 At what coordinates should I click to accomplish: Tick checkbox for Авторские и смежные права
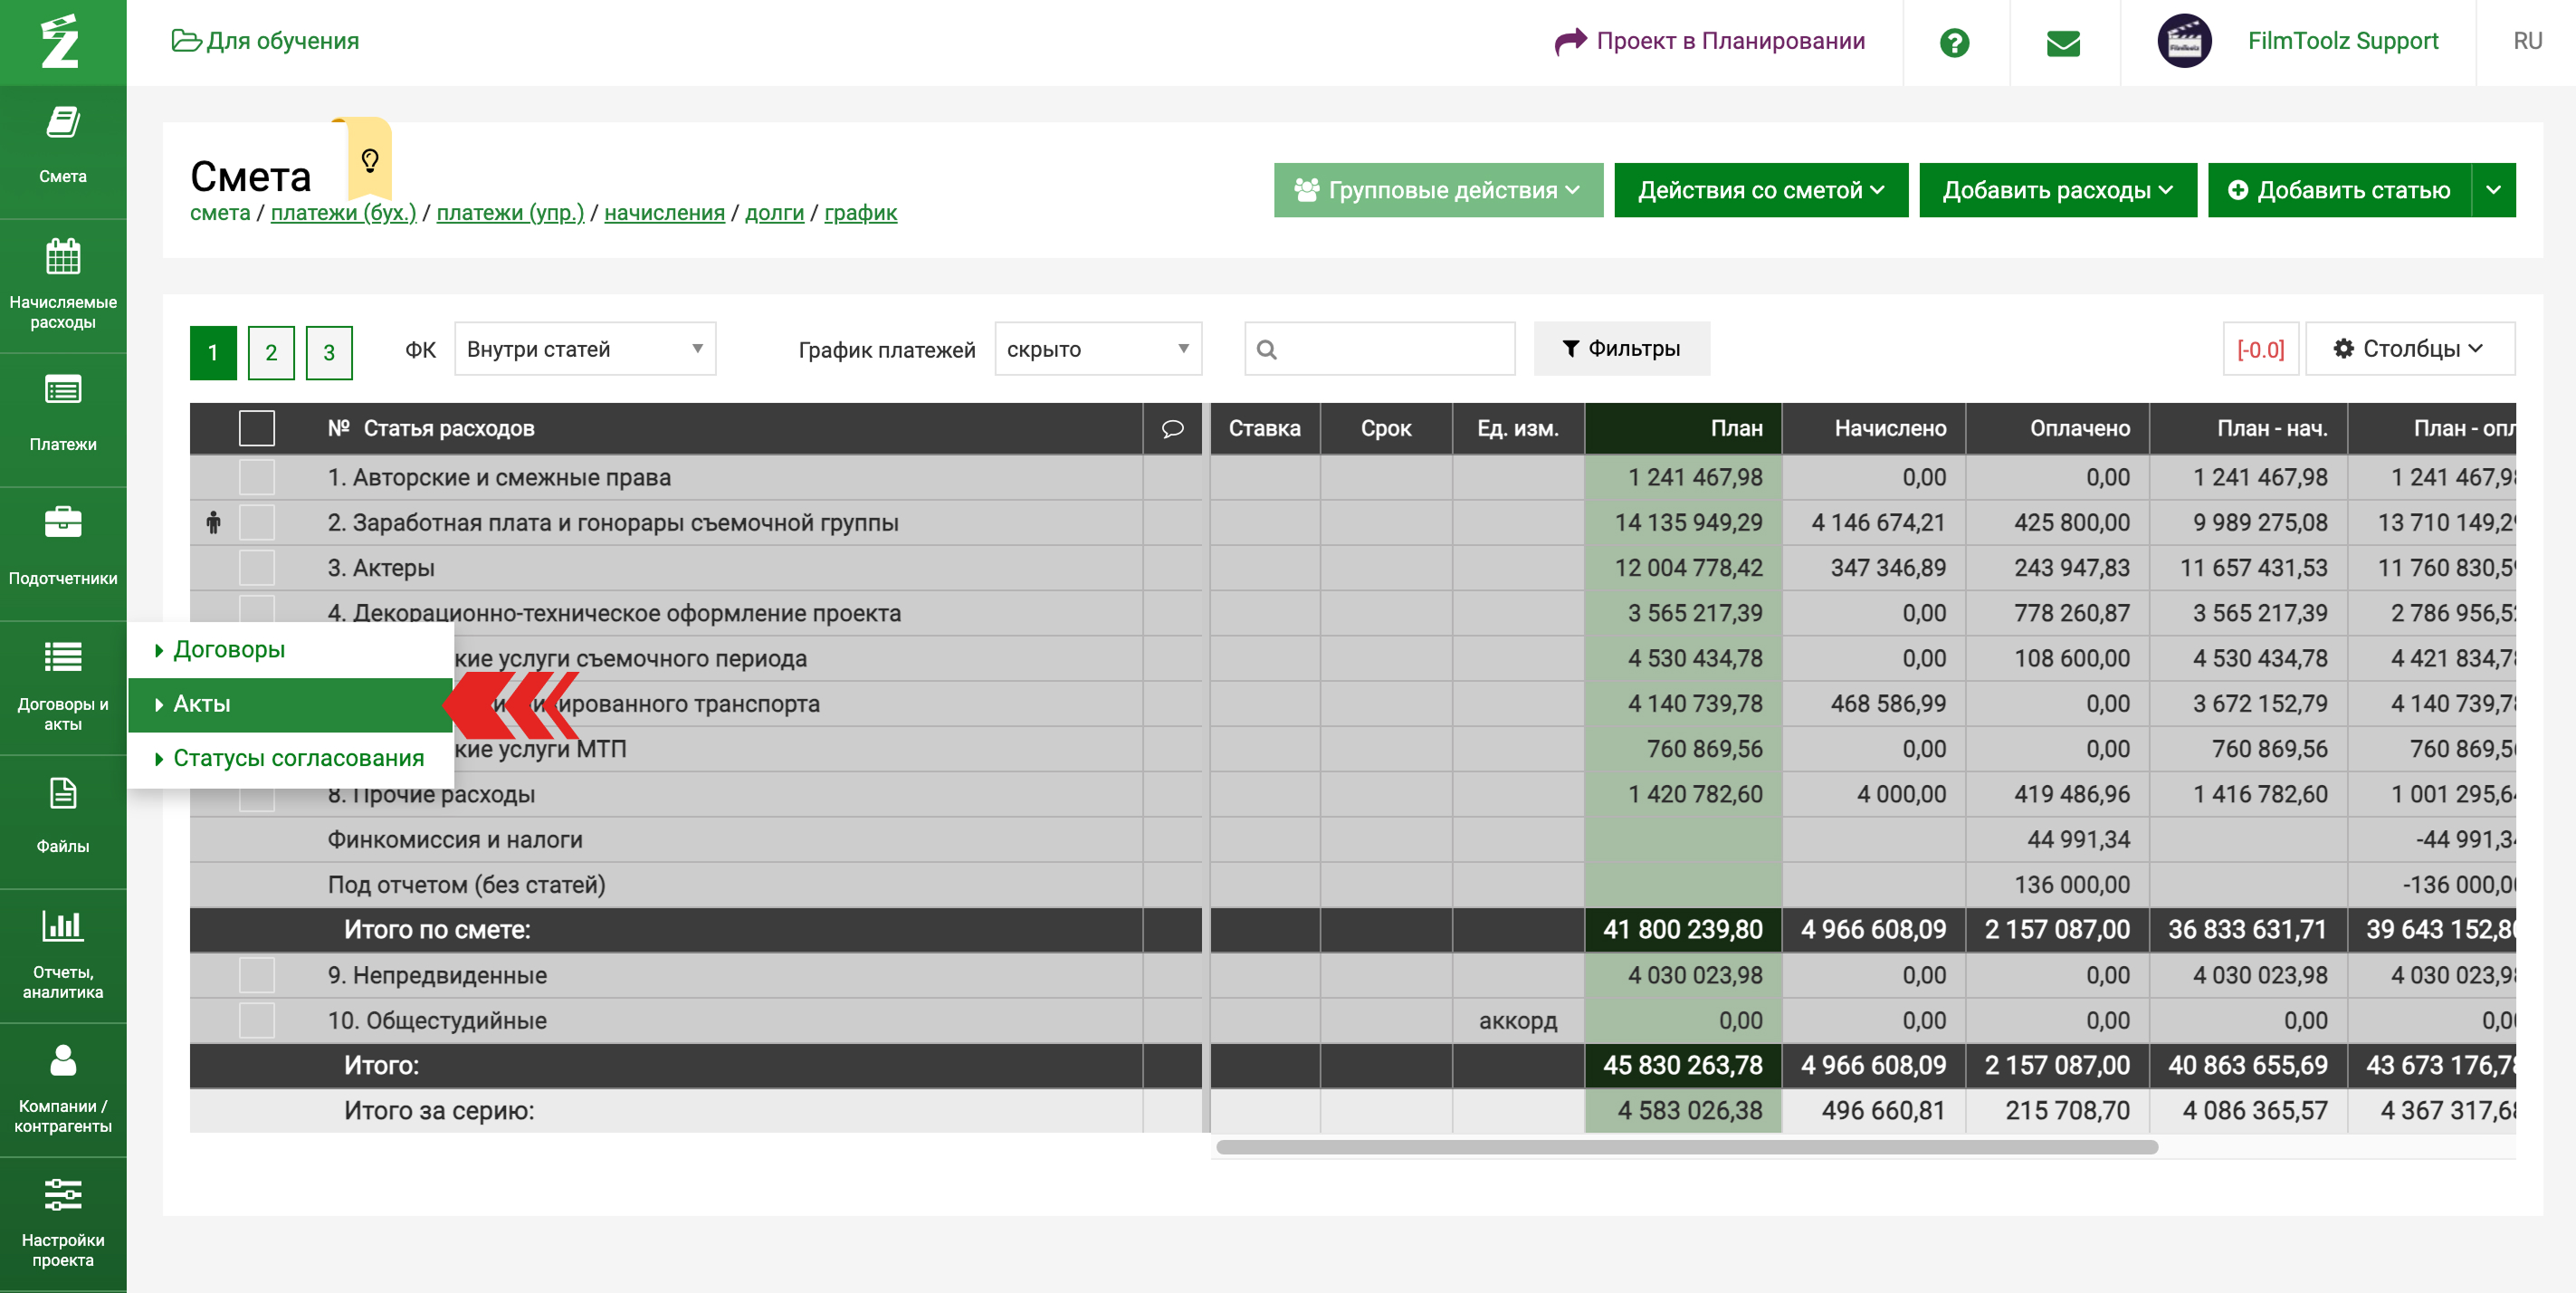coord(256,477)
